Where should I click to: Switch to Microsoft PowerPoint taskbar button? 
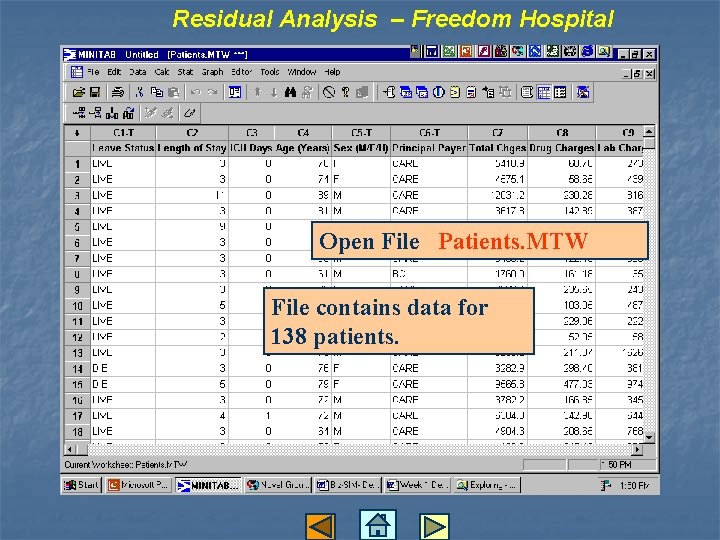[x=139, y=485]
